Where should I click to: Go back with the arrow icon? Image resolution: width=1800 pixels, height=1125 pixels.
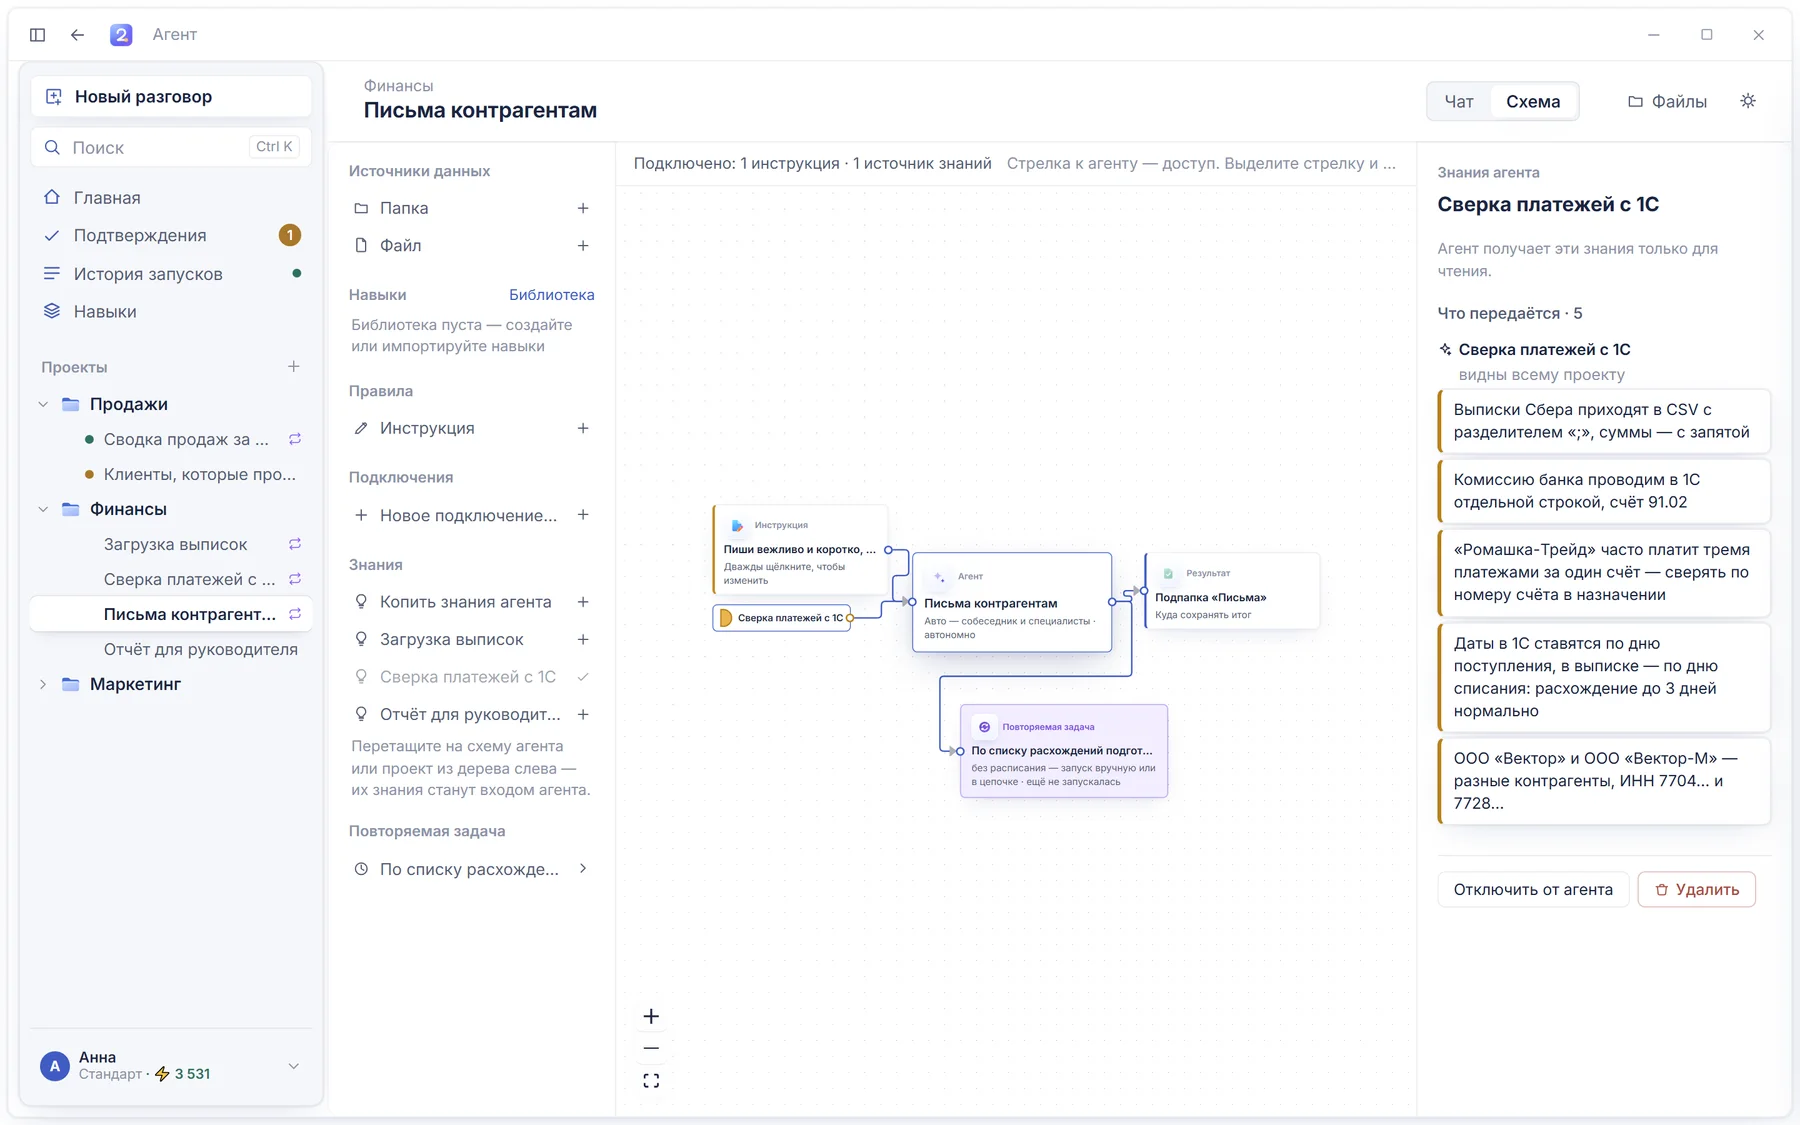tap(77, 35)
